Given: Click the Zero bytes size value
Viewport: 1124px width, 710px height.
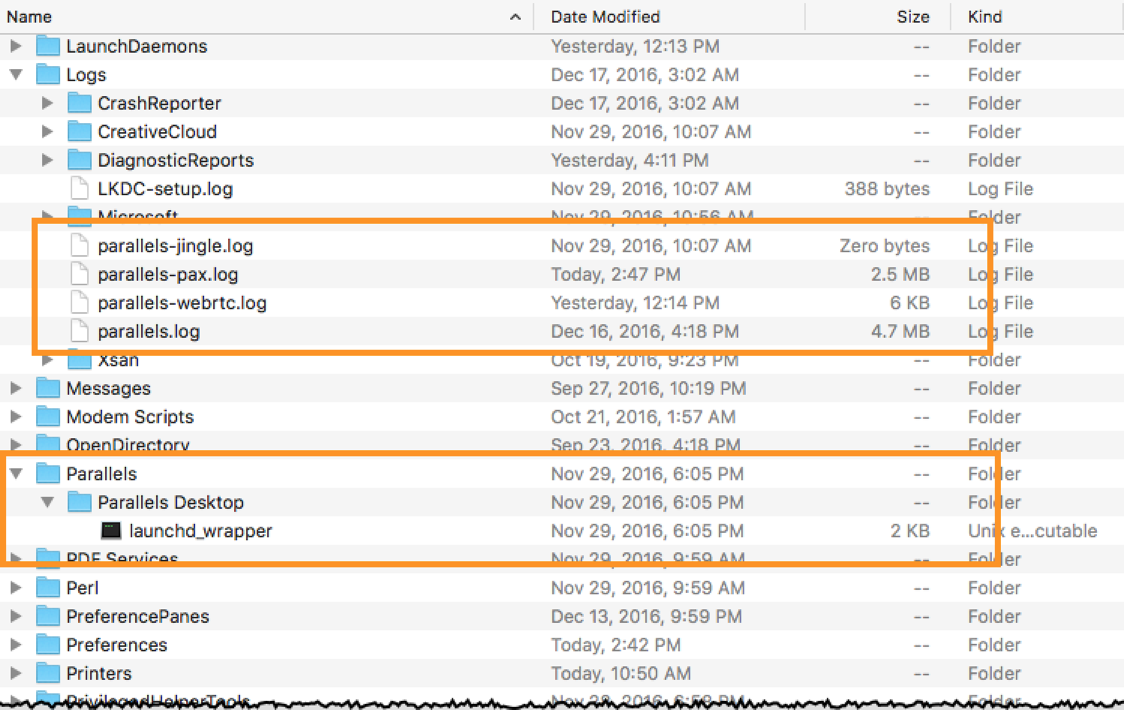Looking at the screenshot, I should click(x=885, y=246).
